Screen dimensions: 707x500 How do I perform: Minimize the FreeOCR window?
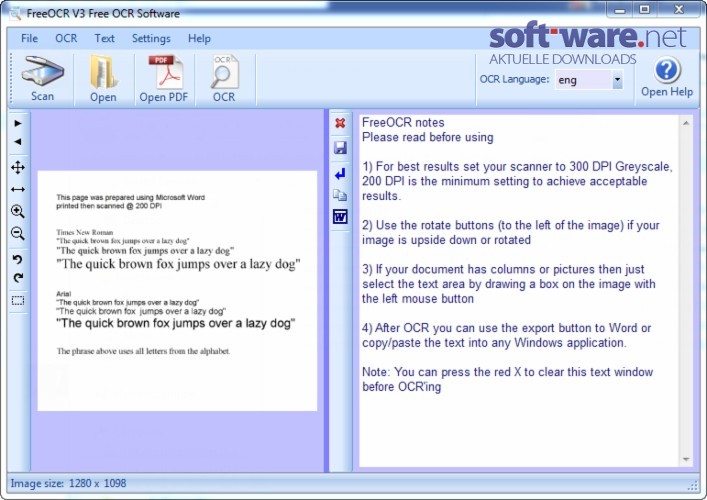click(x=620, y=9)
